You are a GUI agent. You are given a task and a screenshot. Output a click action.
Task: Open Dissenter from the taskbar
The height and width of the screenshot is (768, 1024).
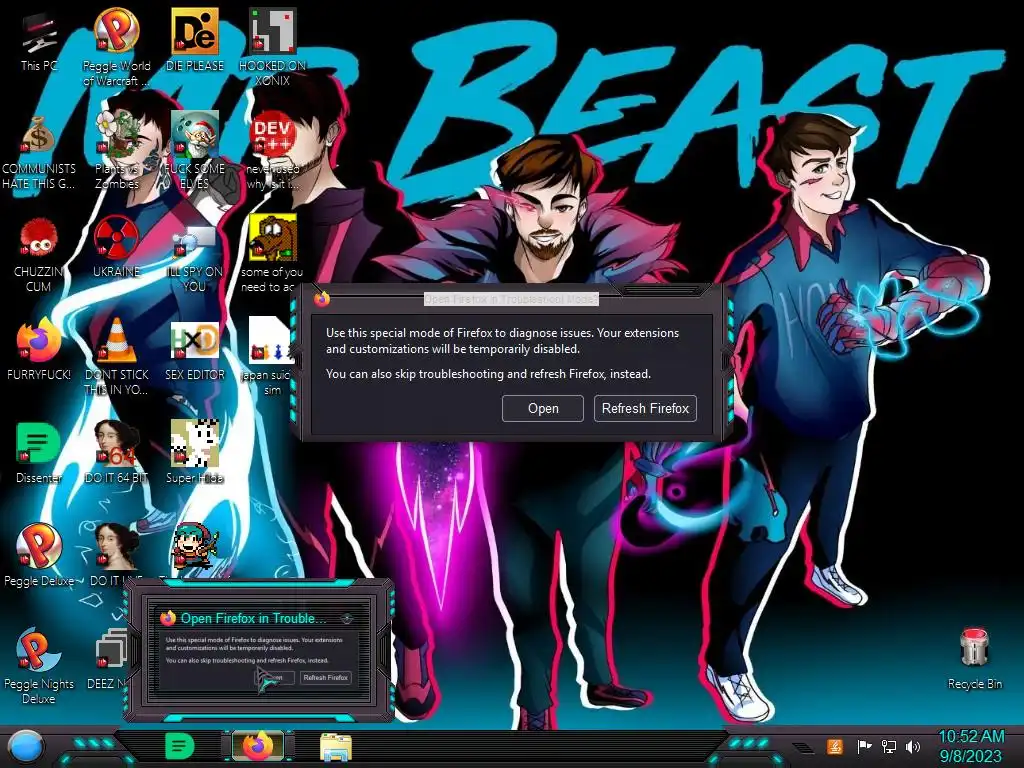tap(180, 746)
